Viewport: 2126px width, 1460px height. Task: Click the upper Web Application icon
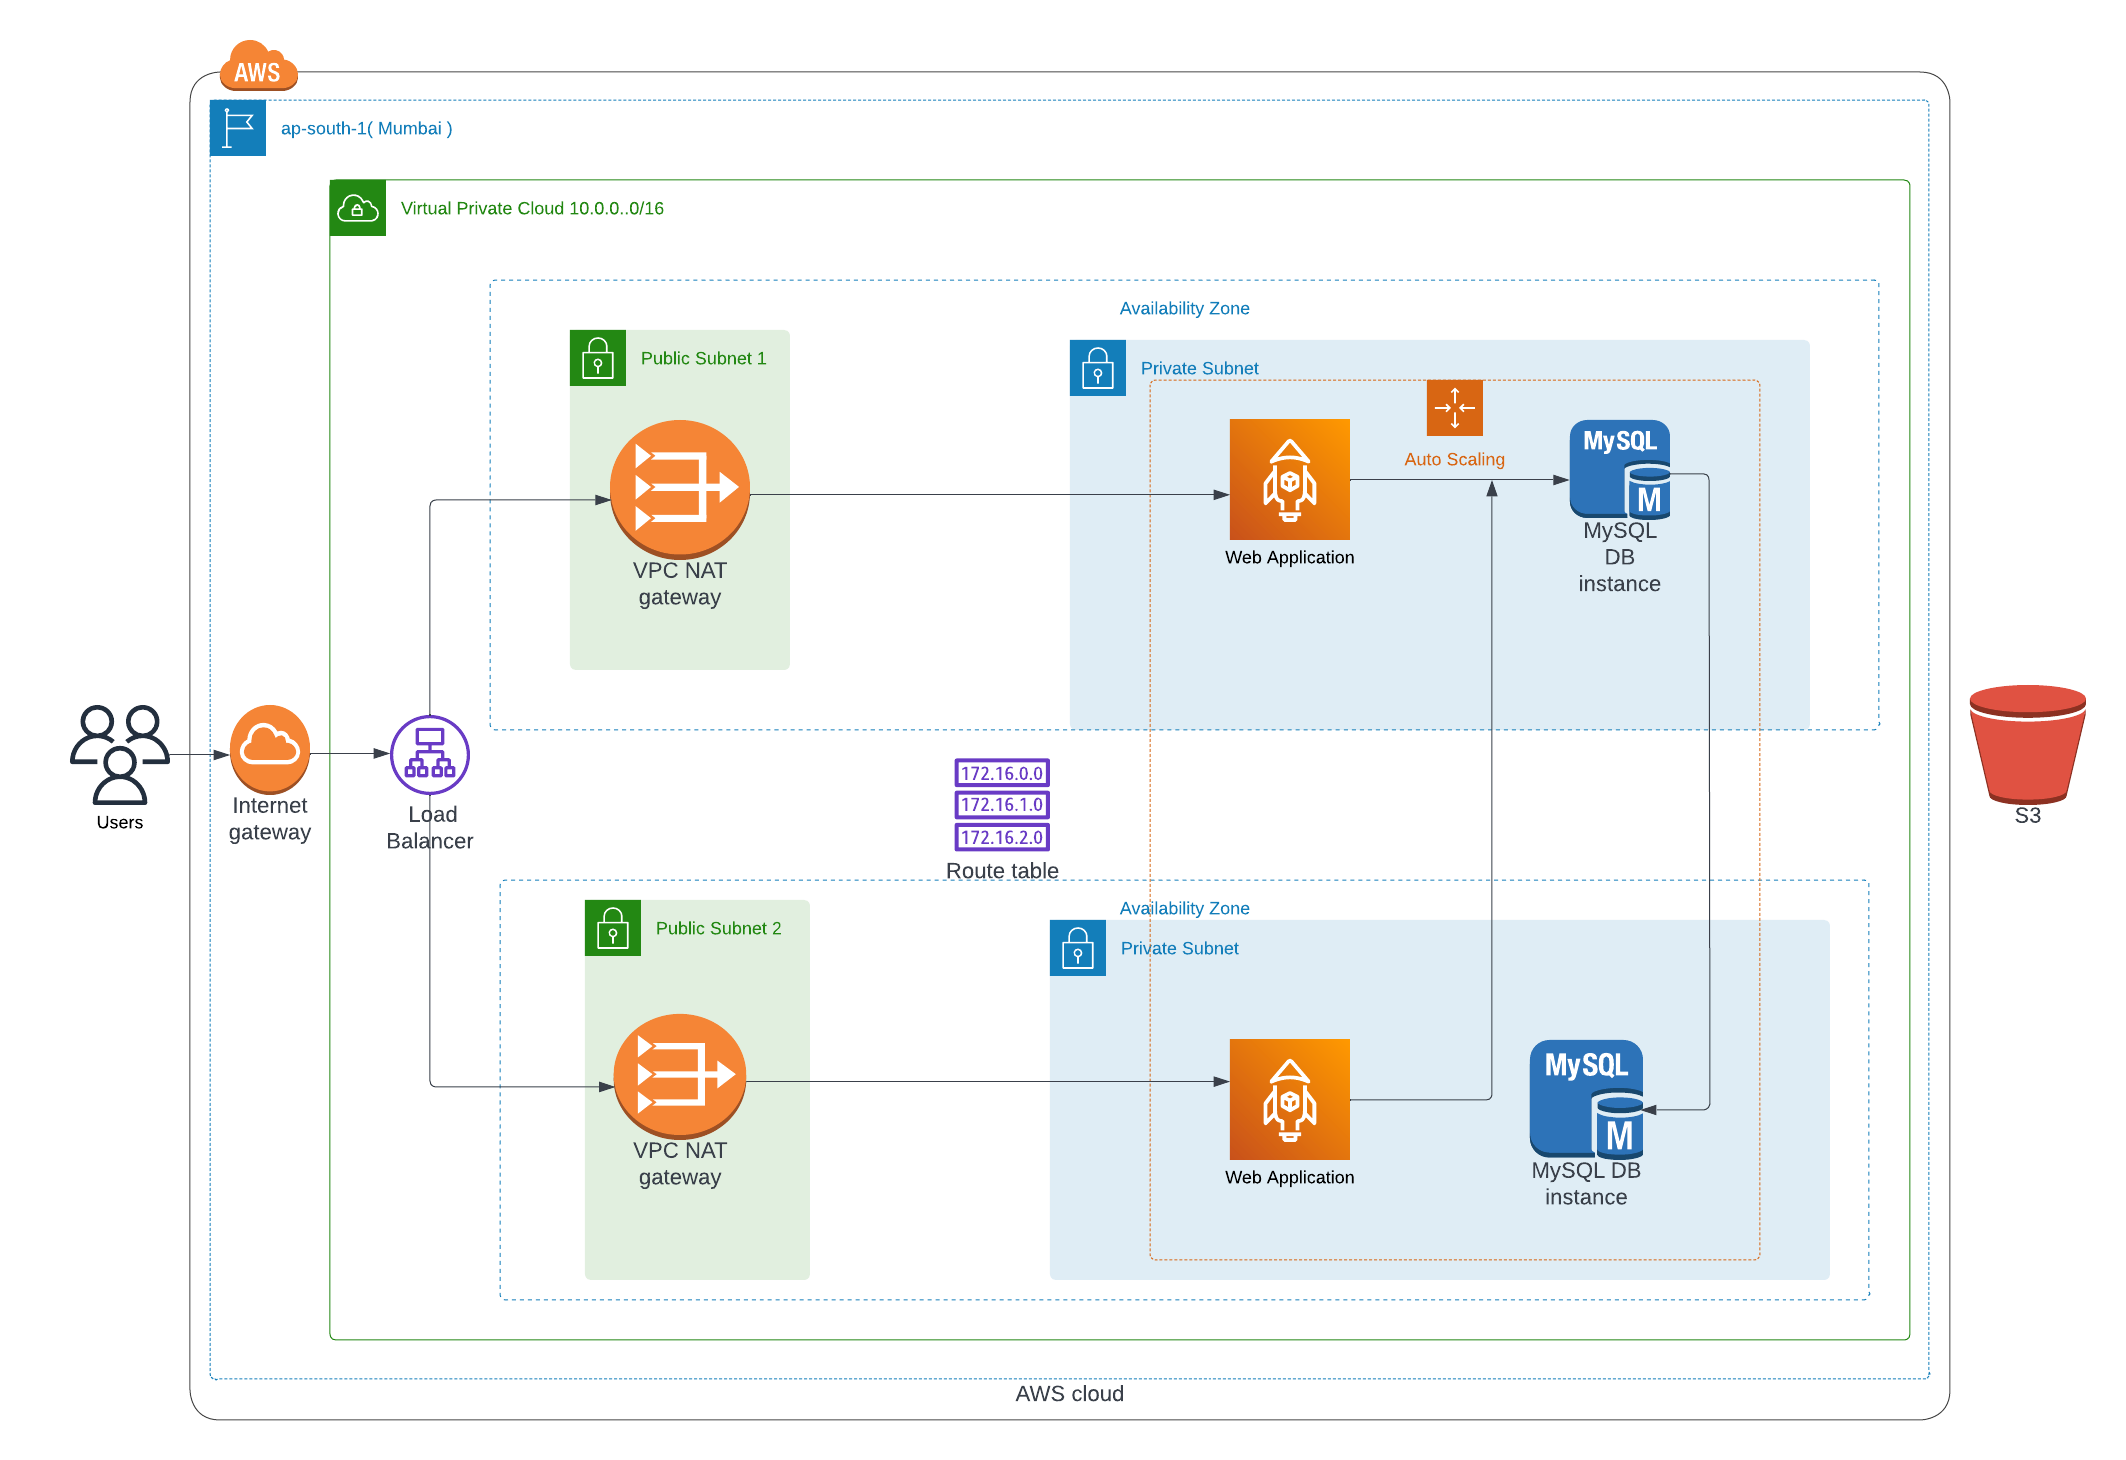click(x=1290, y=480)
